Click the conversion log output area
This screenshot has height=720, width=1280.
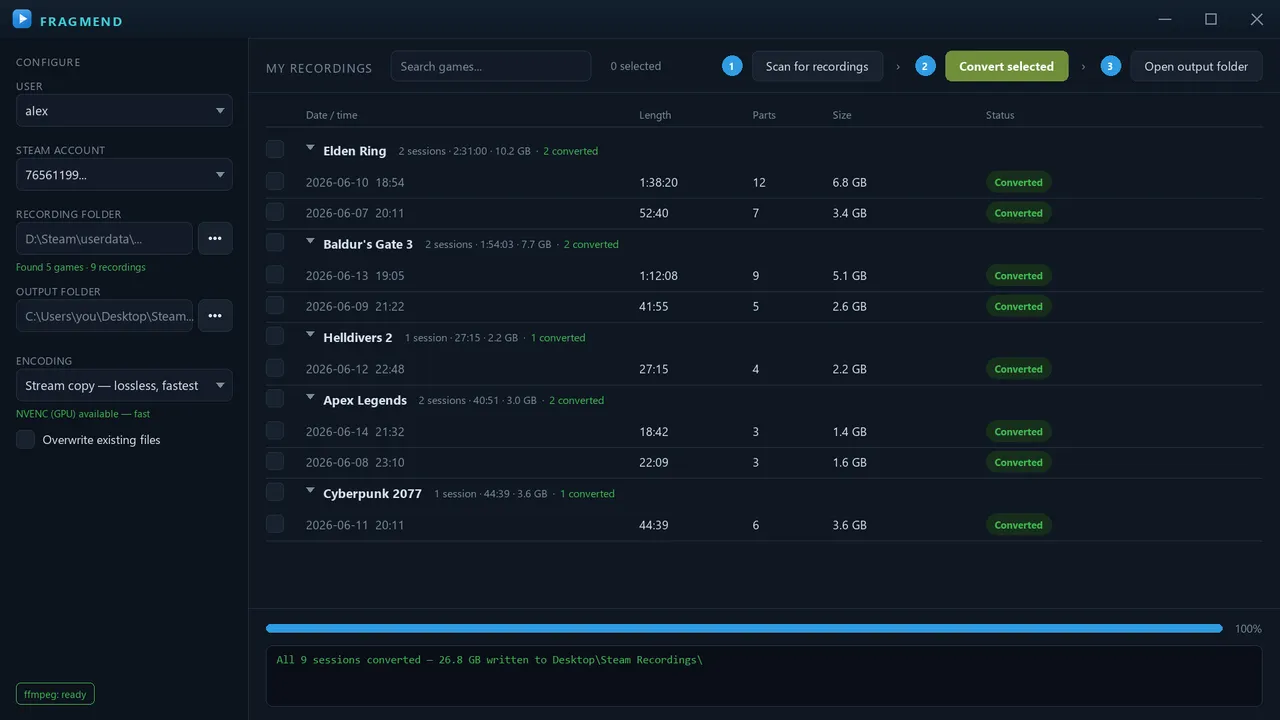[764, 676]
